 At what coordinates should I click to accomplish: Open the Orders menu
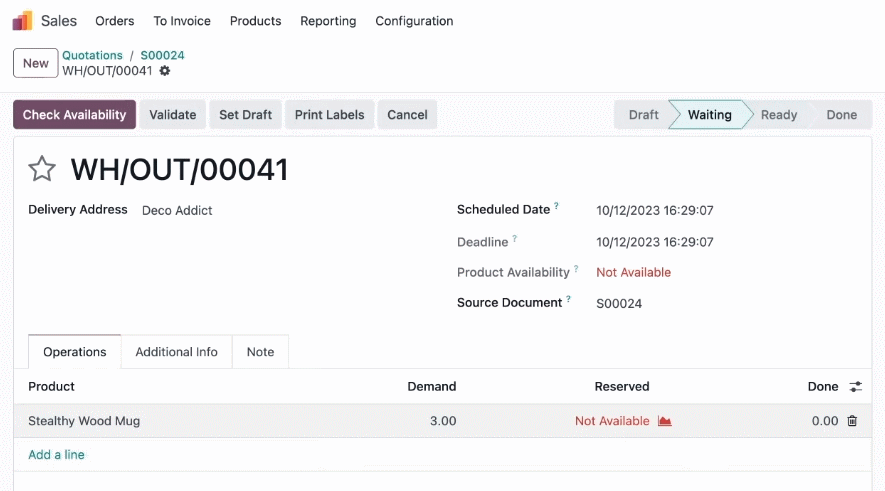pyautogui.click(x=115, y=21)
